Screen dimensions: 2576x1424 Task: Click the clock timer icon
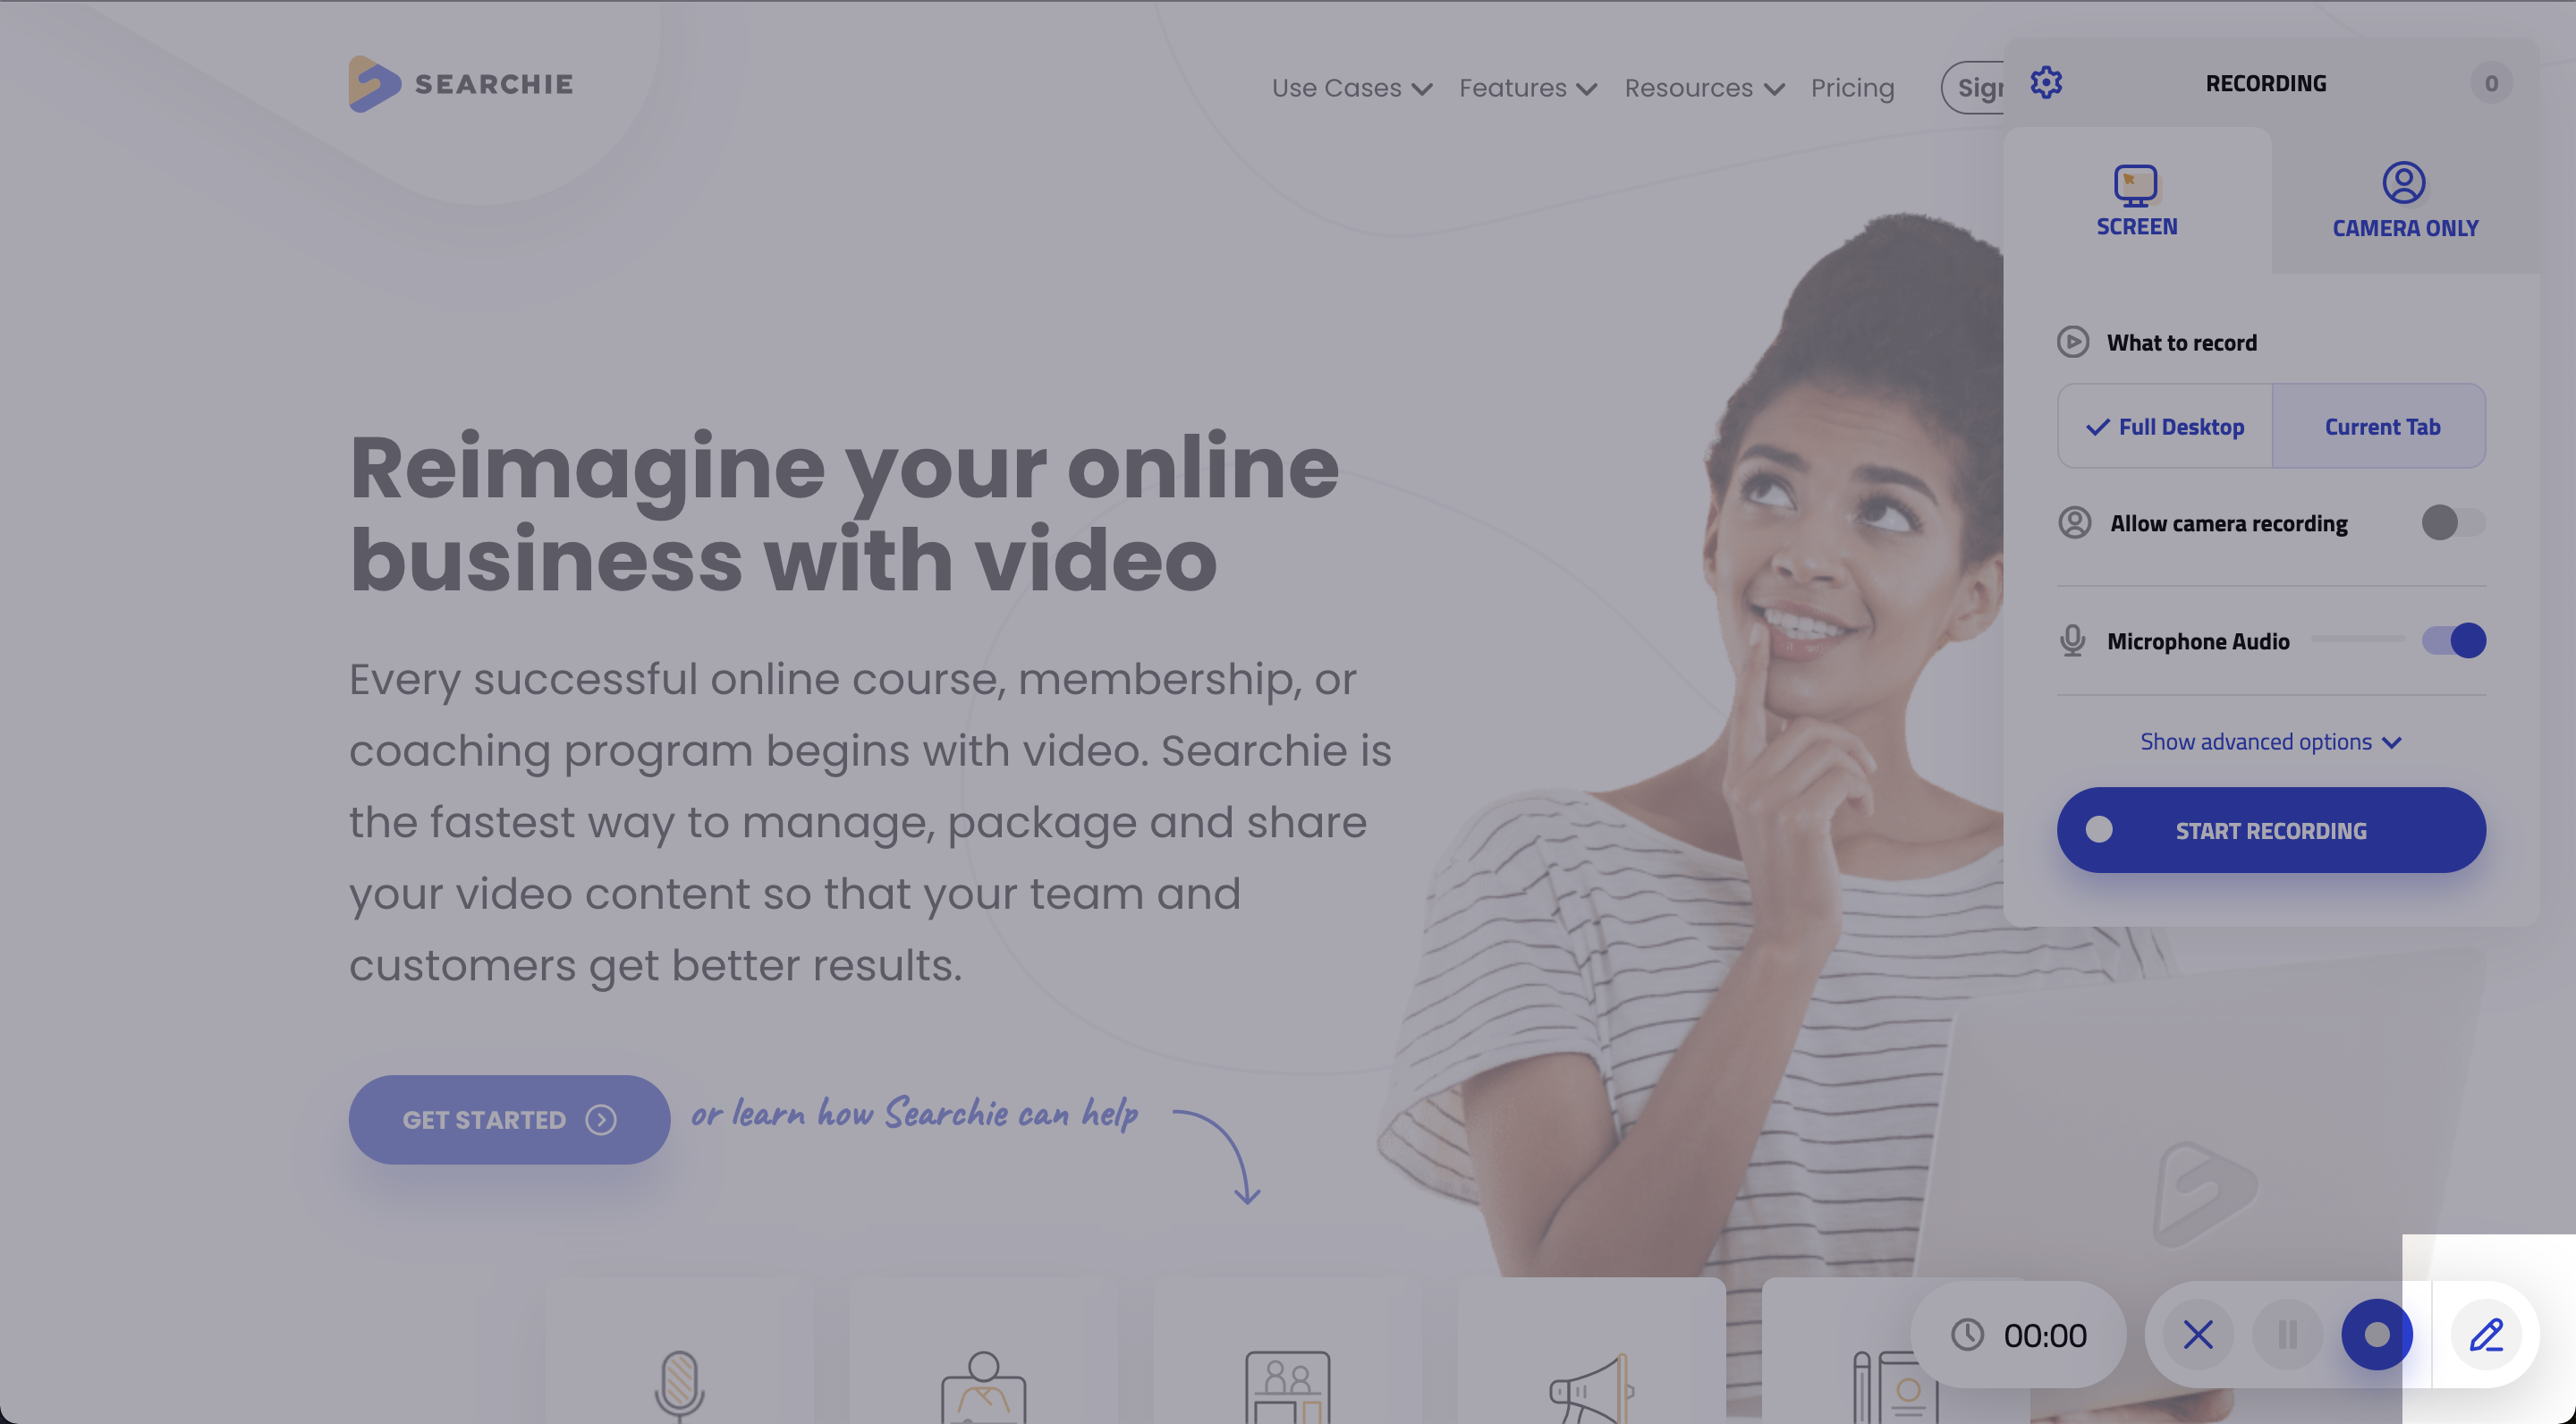(1967, 1334)
